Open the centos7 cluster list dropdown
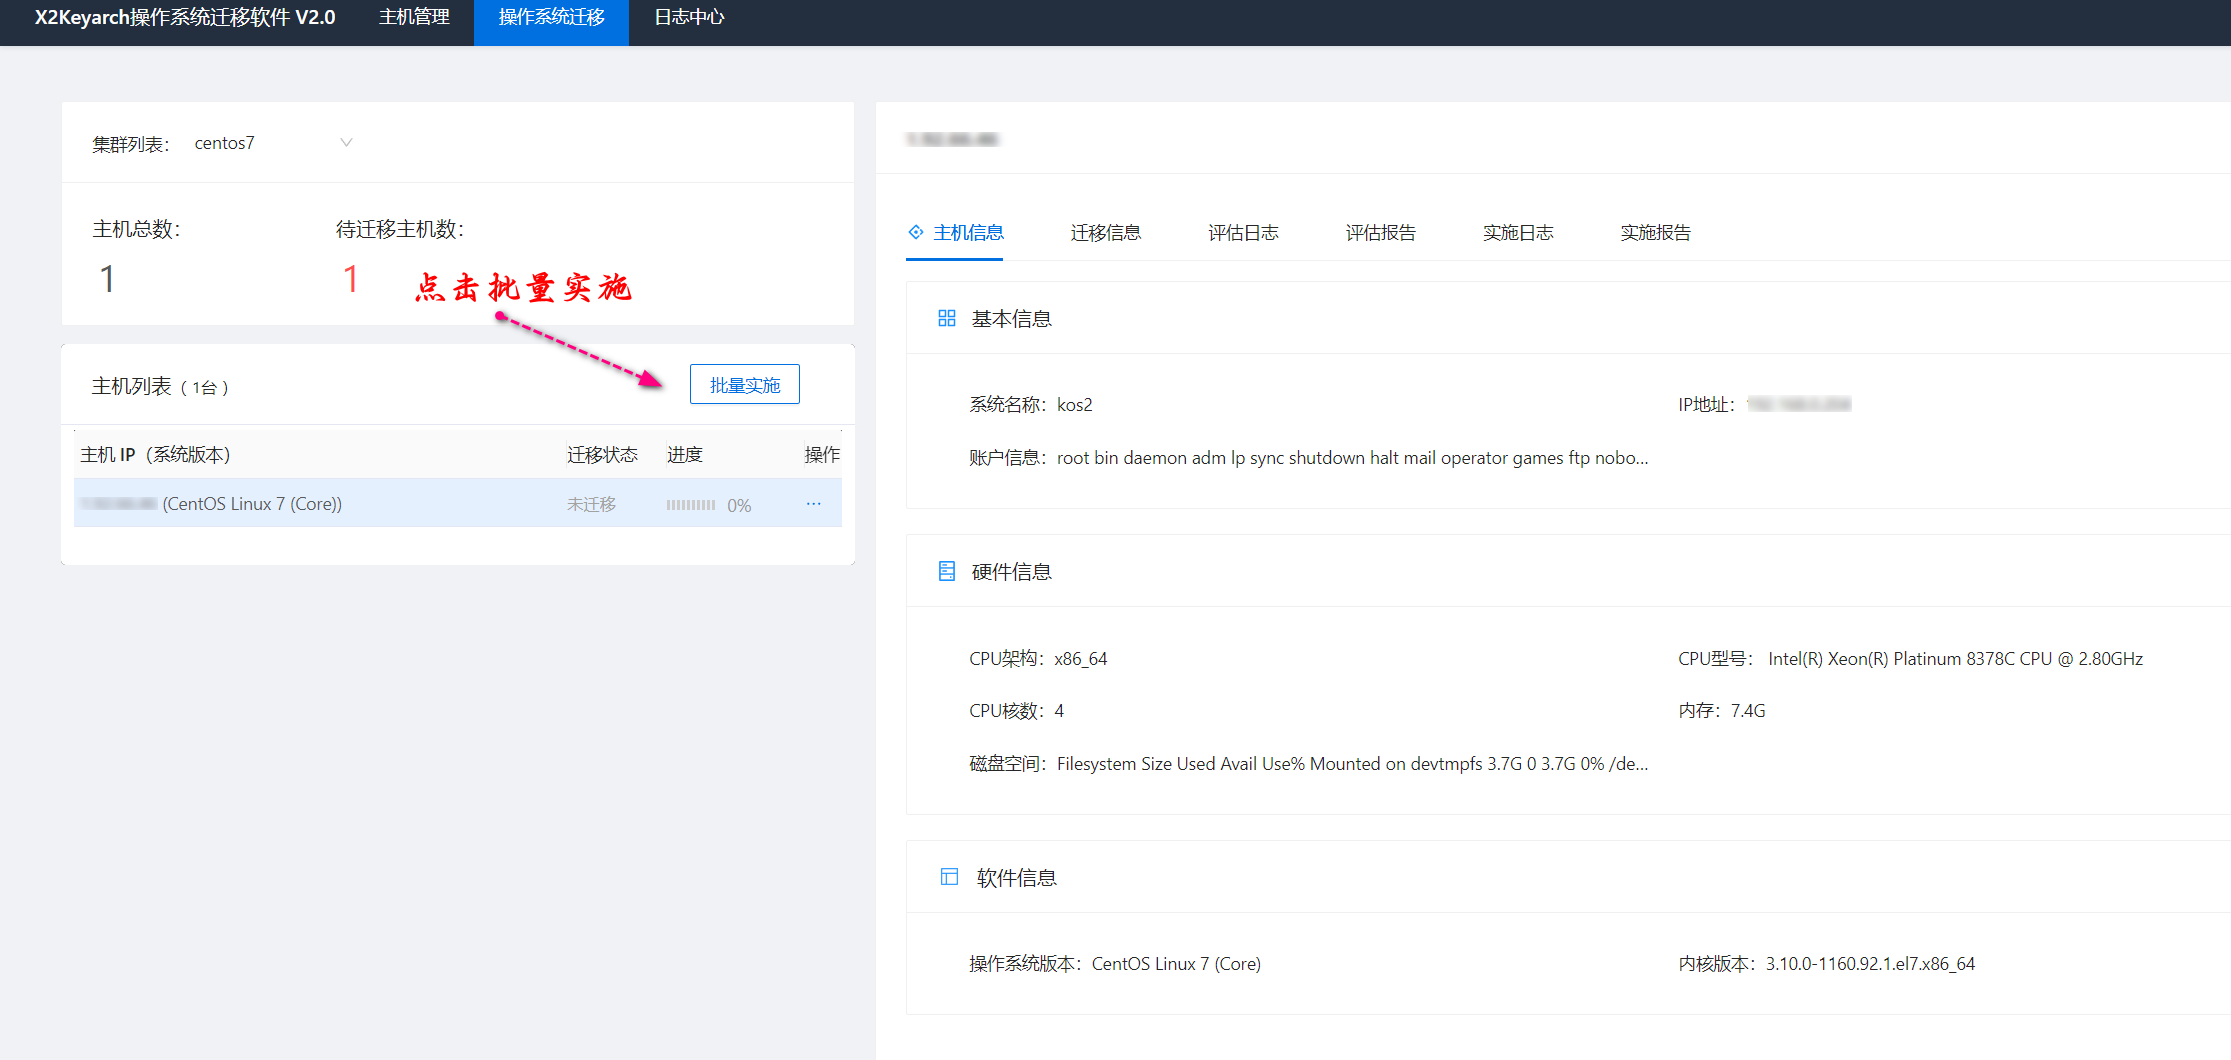Viewport: 2231px width, 1060px height. click(x=272, y=143)
